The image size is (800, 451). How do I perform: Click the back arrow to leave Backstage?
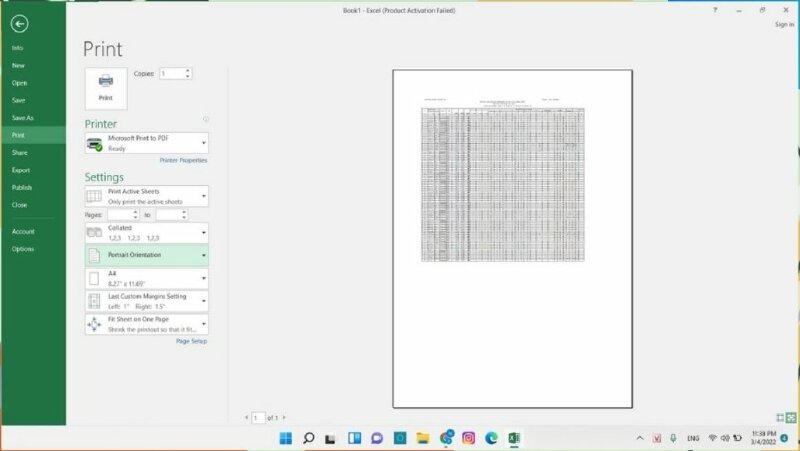coord(19,24)
